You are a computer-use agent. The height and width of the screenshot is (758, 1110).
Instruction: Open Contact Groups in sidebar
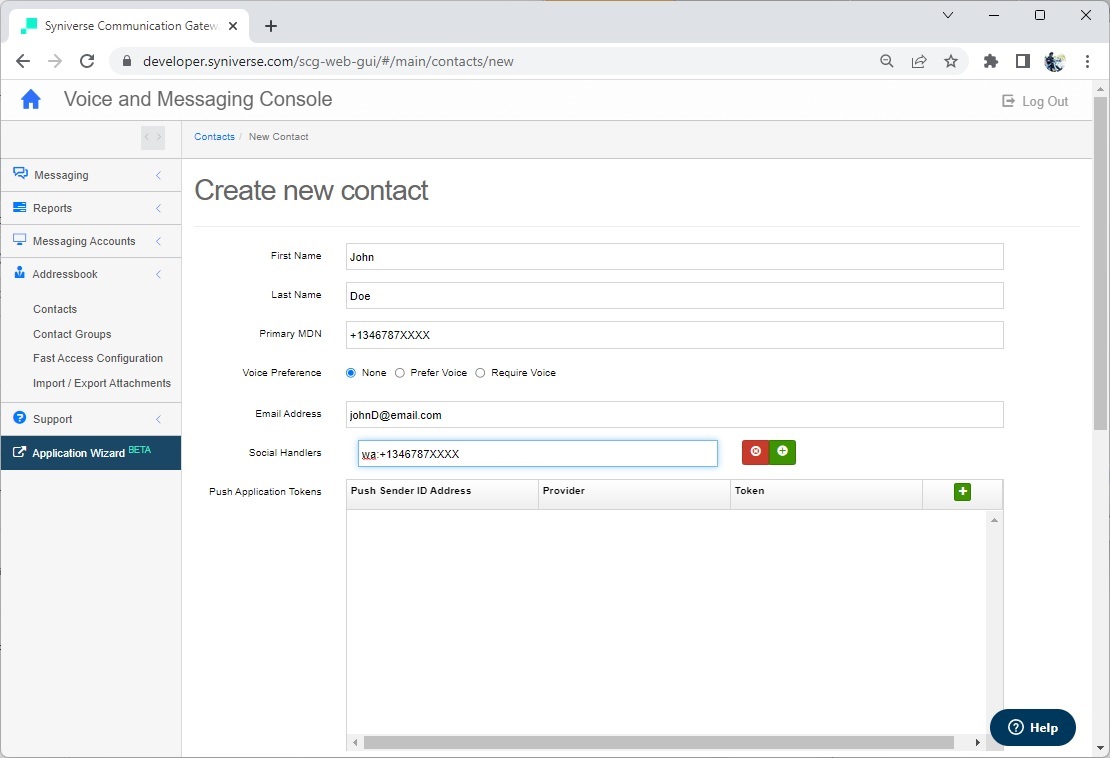tap(72, 334)
